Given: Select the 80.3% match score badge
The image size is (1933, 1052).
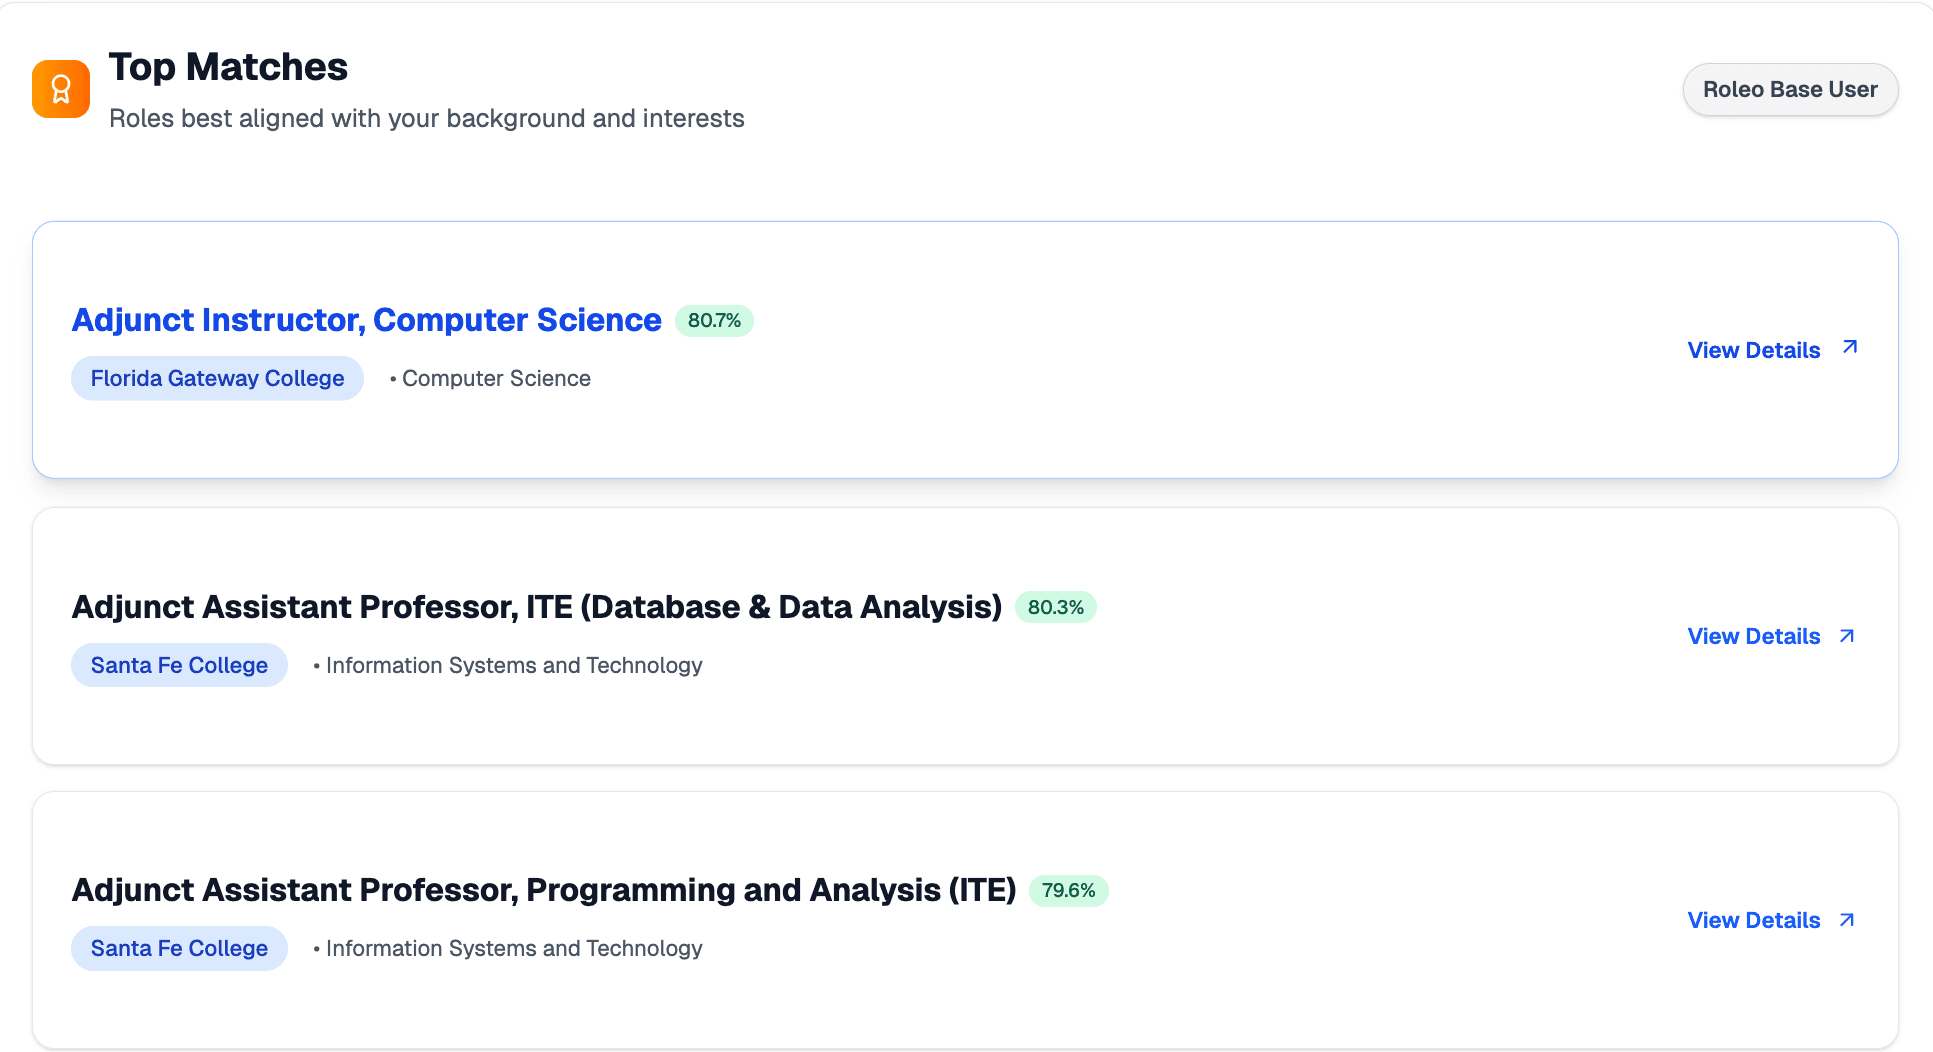Looking at the screenshot, I should pyautogui.click(x=1055, y=606).
